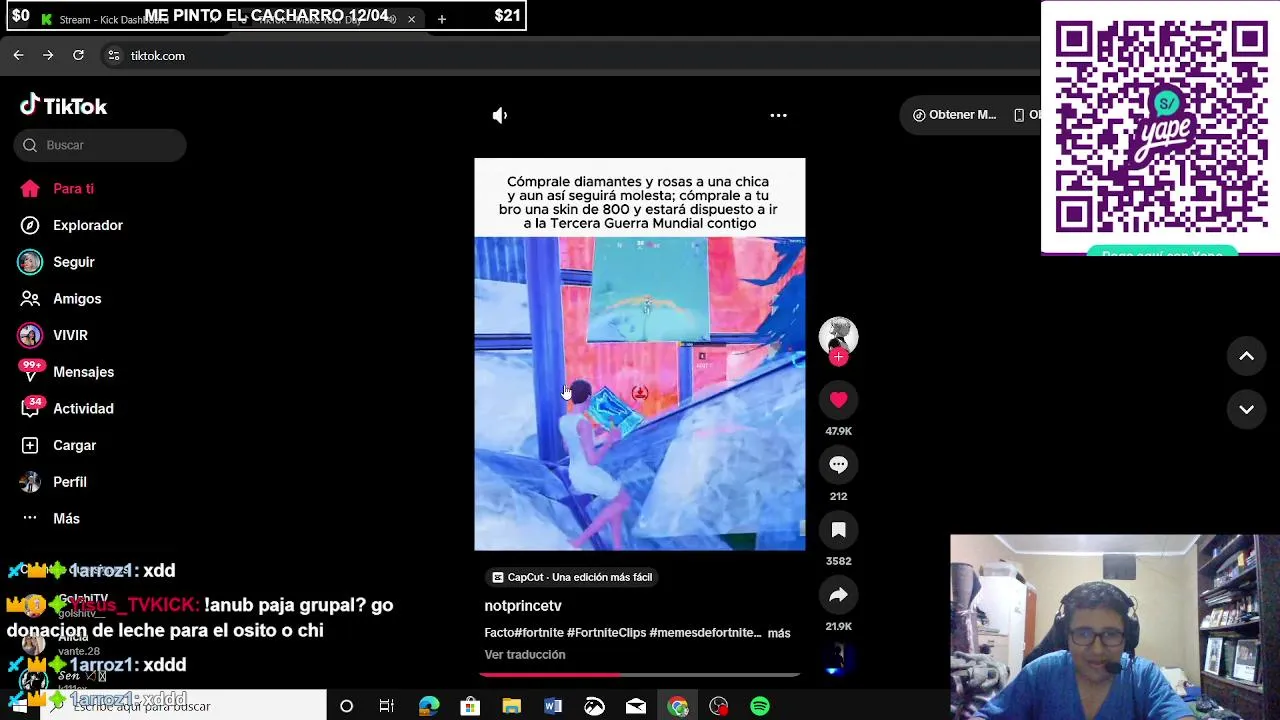Screen dimensions: 1280x720
Task: Go back with the browser back arrow
Action: [18, 56]
